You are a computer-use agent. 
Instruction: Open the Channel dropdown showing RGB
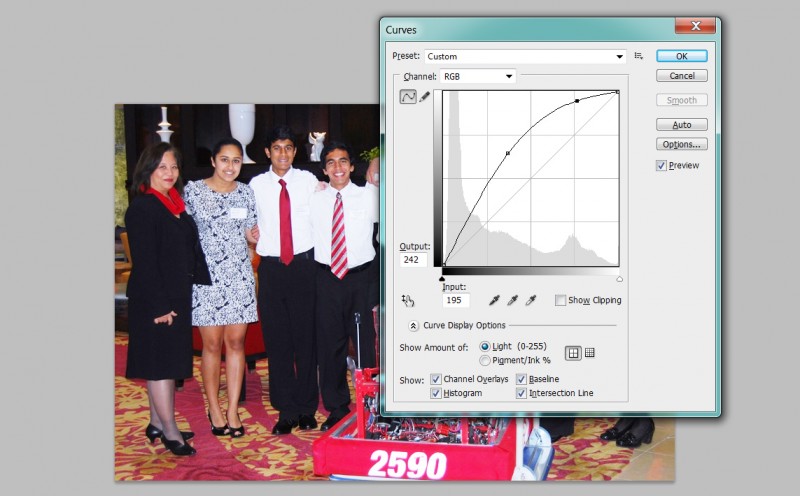(478, 77)
